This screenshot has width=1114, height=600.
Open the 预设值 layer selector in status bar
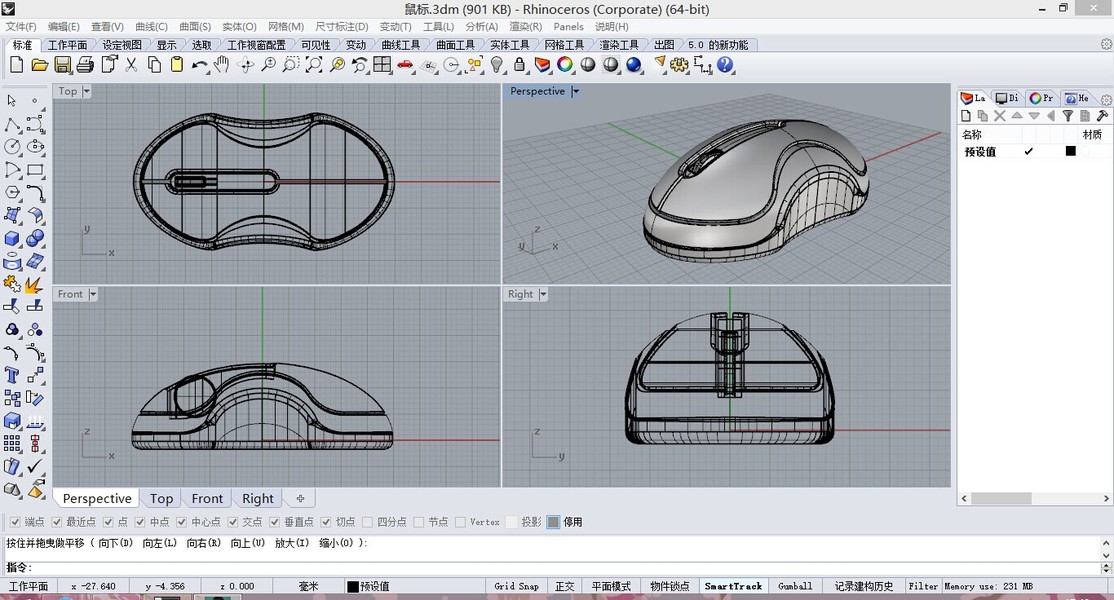pos(368,587)
